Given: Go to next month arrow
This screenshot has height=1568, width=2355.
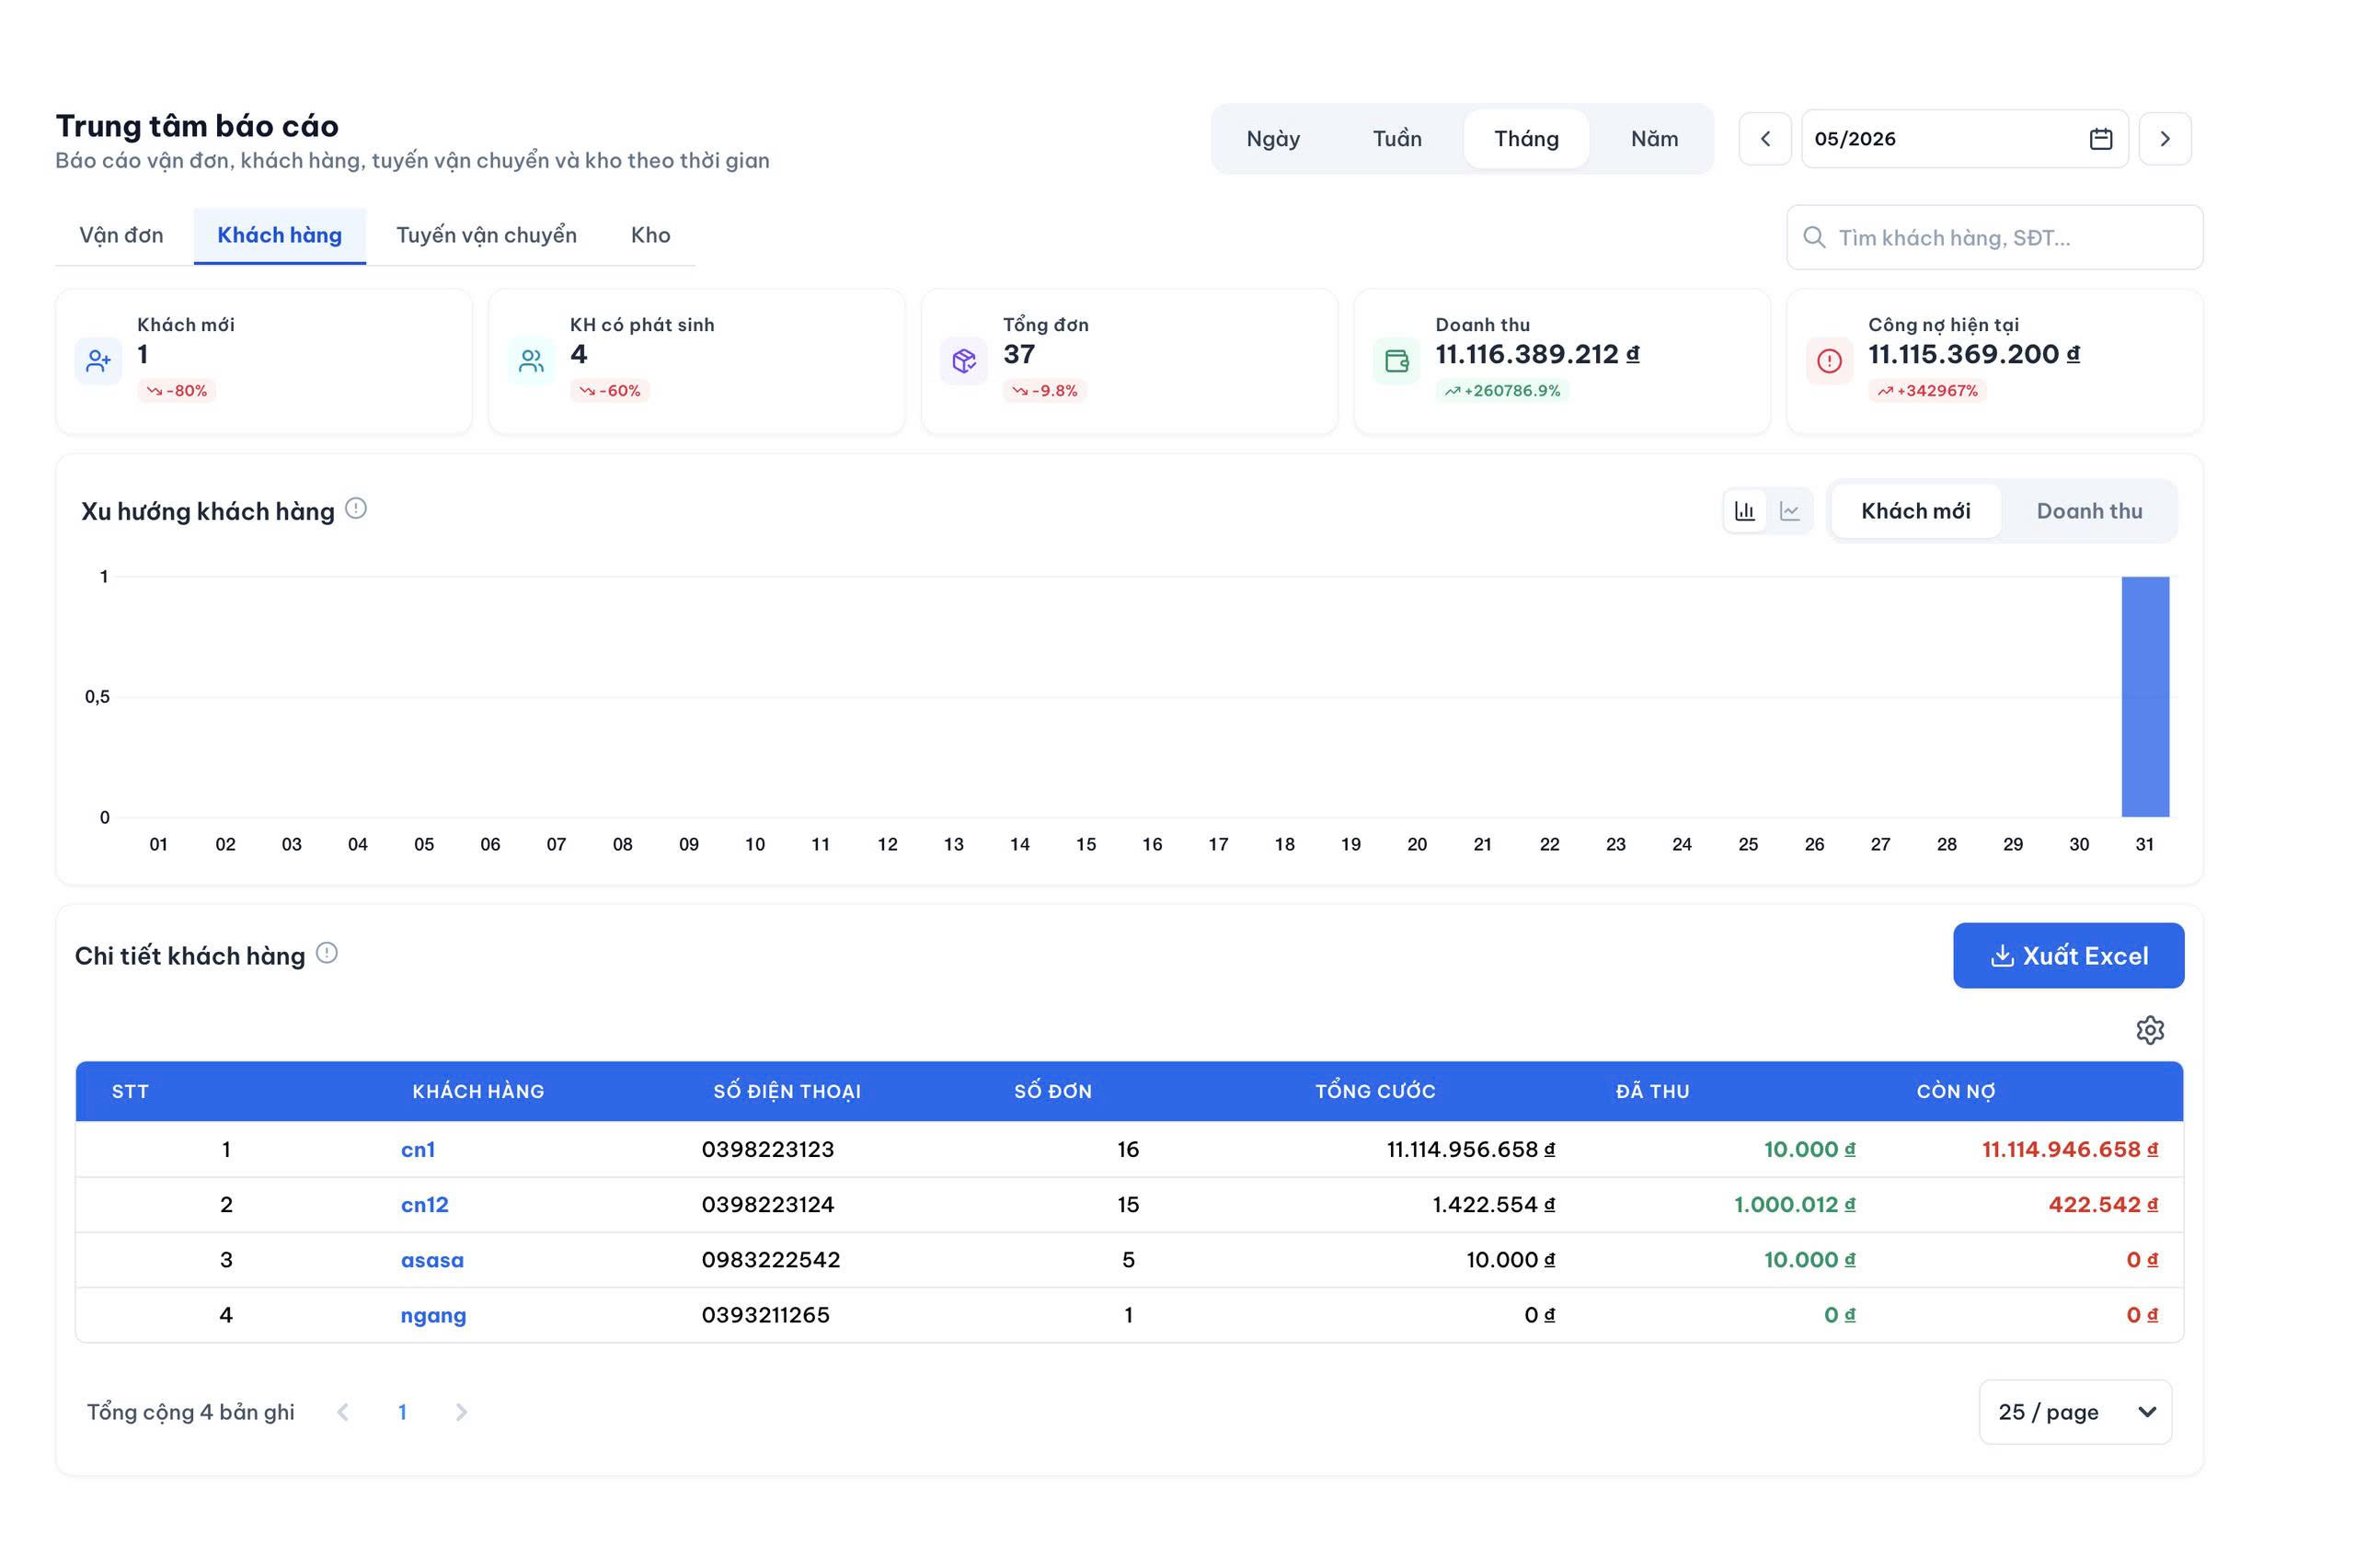Looking at the screenshot, I should tap(2165, 139).
